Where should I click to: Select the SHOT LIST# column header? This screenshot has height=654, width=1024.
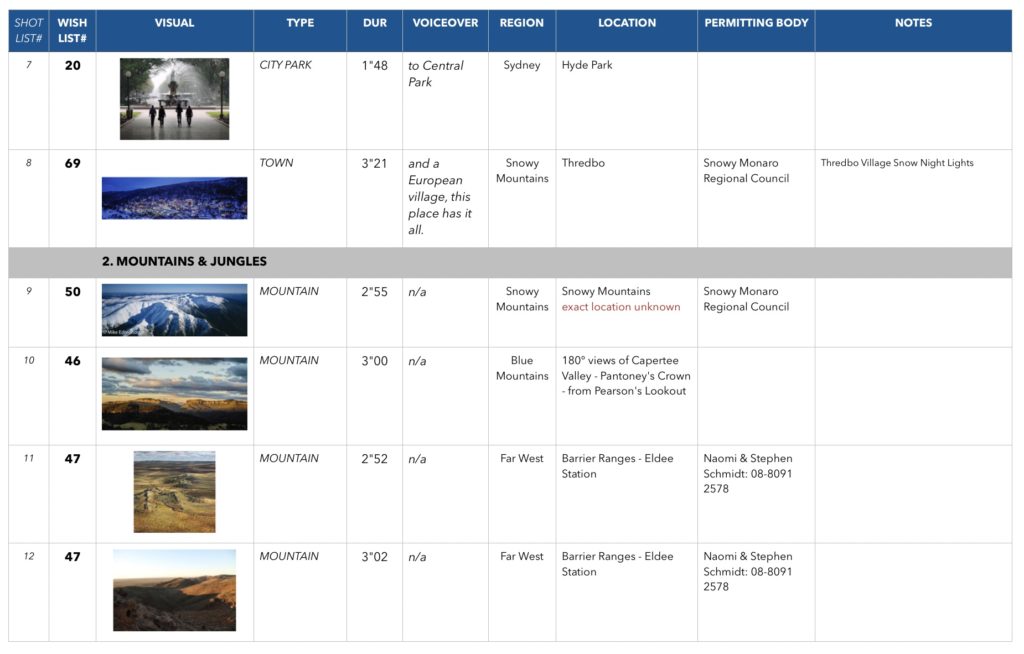pos(29,31)
